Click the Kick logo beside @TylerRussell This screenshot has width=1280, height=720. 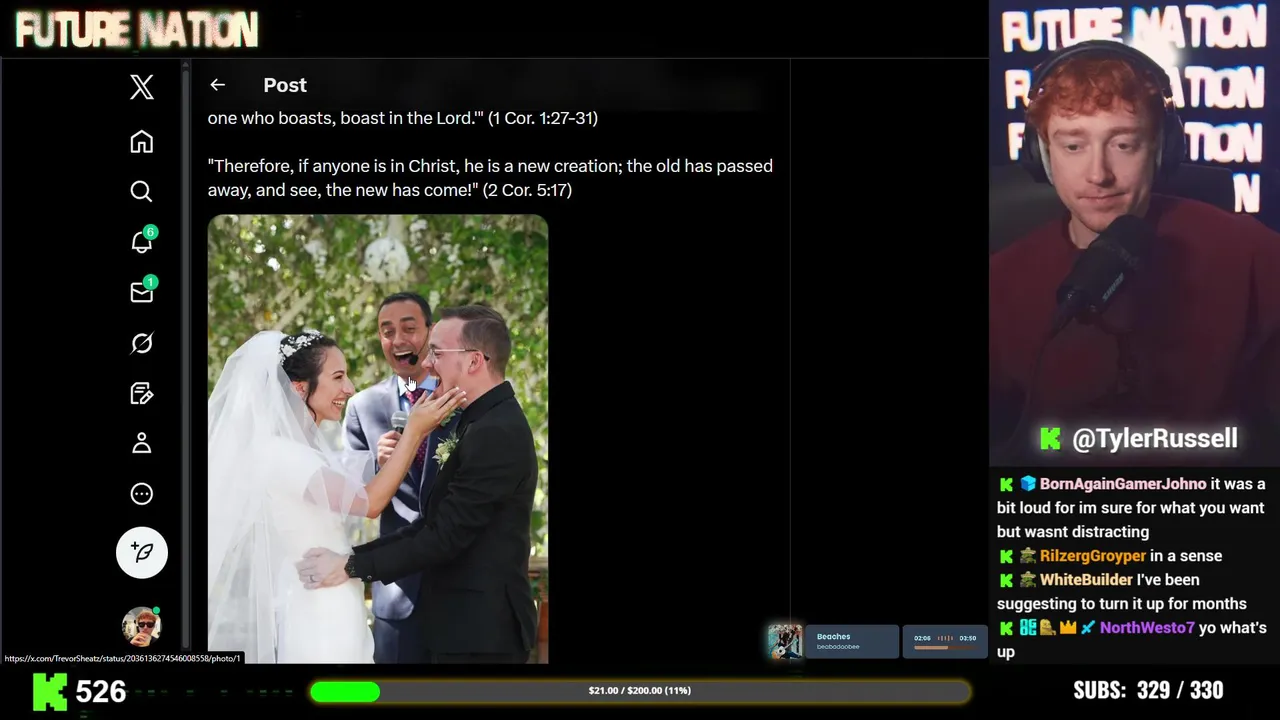point(1050,438)
